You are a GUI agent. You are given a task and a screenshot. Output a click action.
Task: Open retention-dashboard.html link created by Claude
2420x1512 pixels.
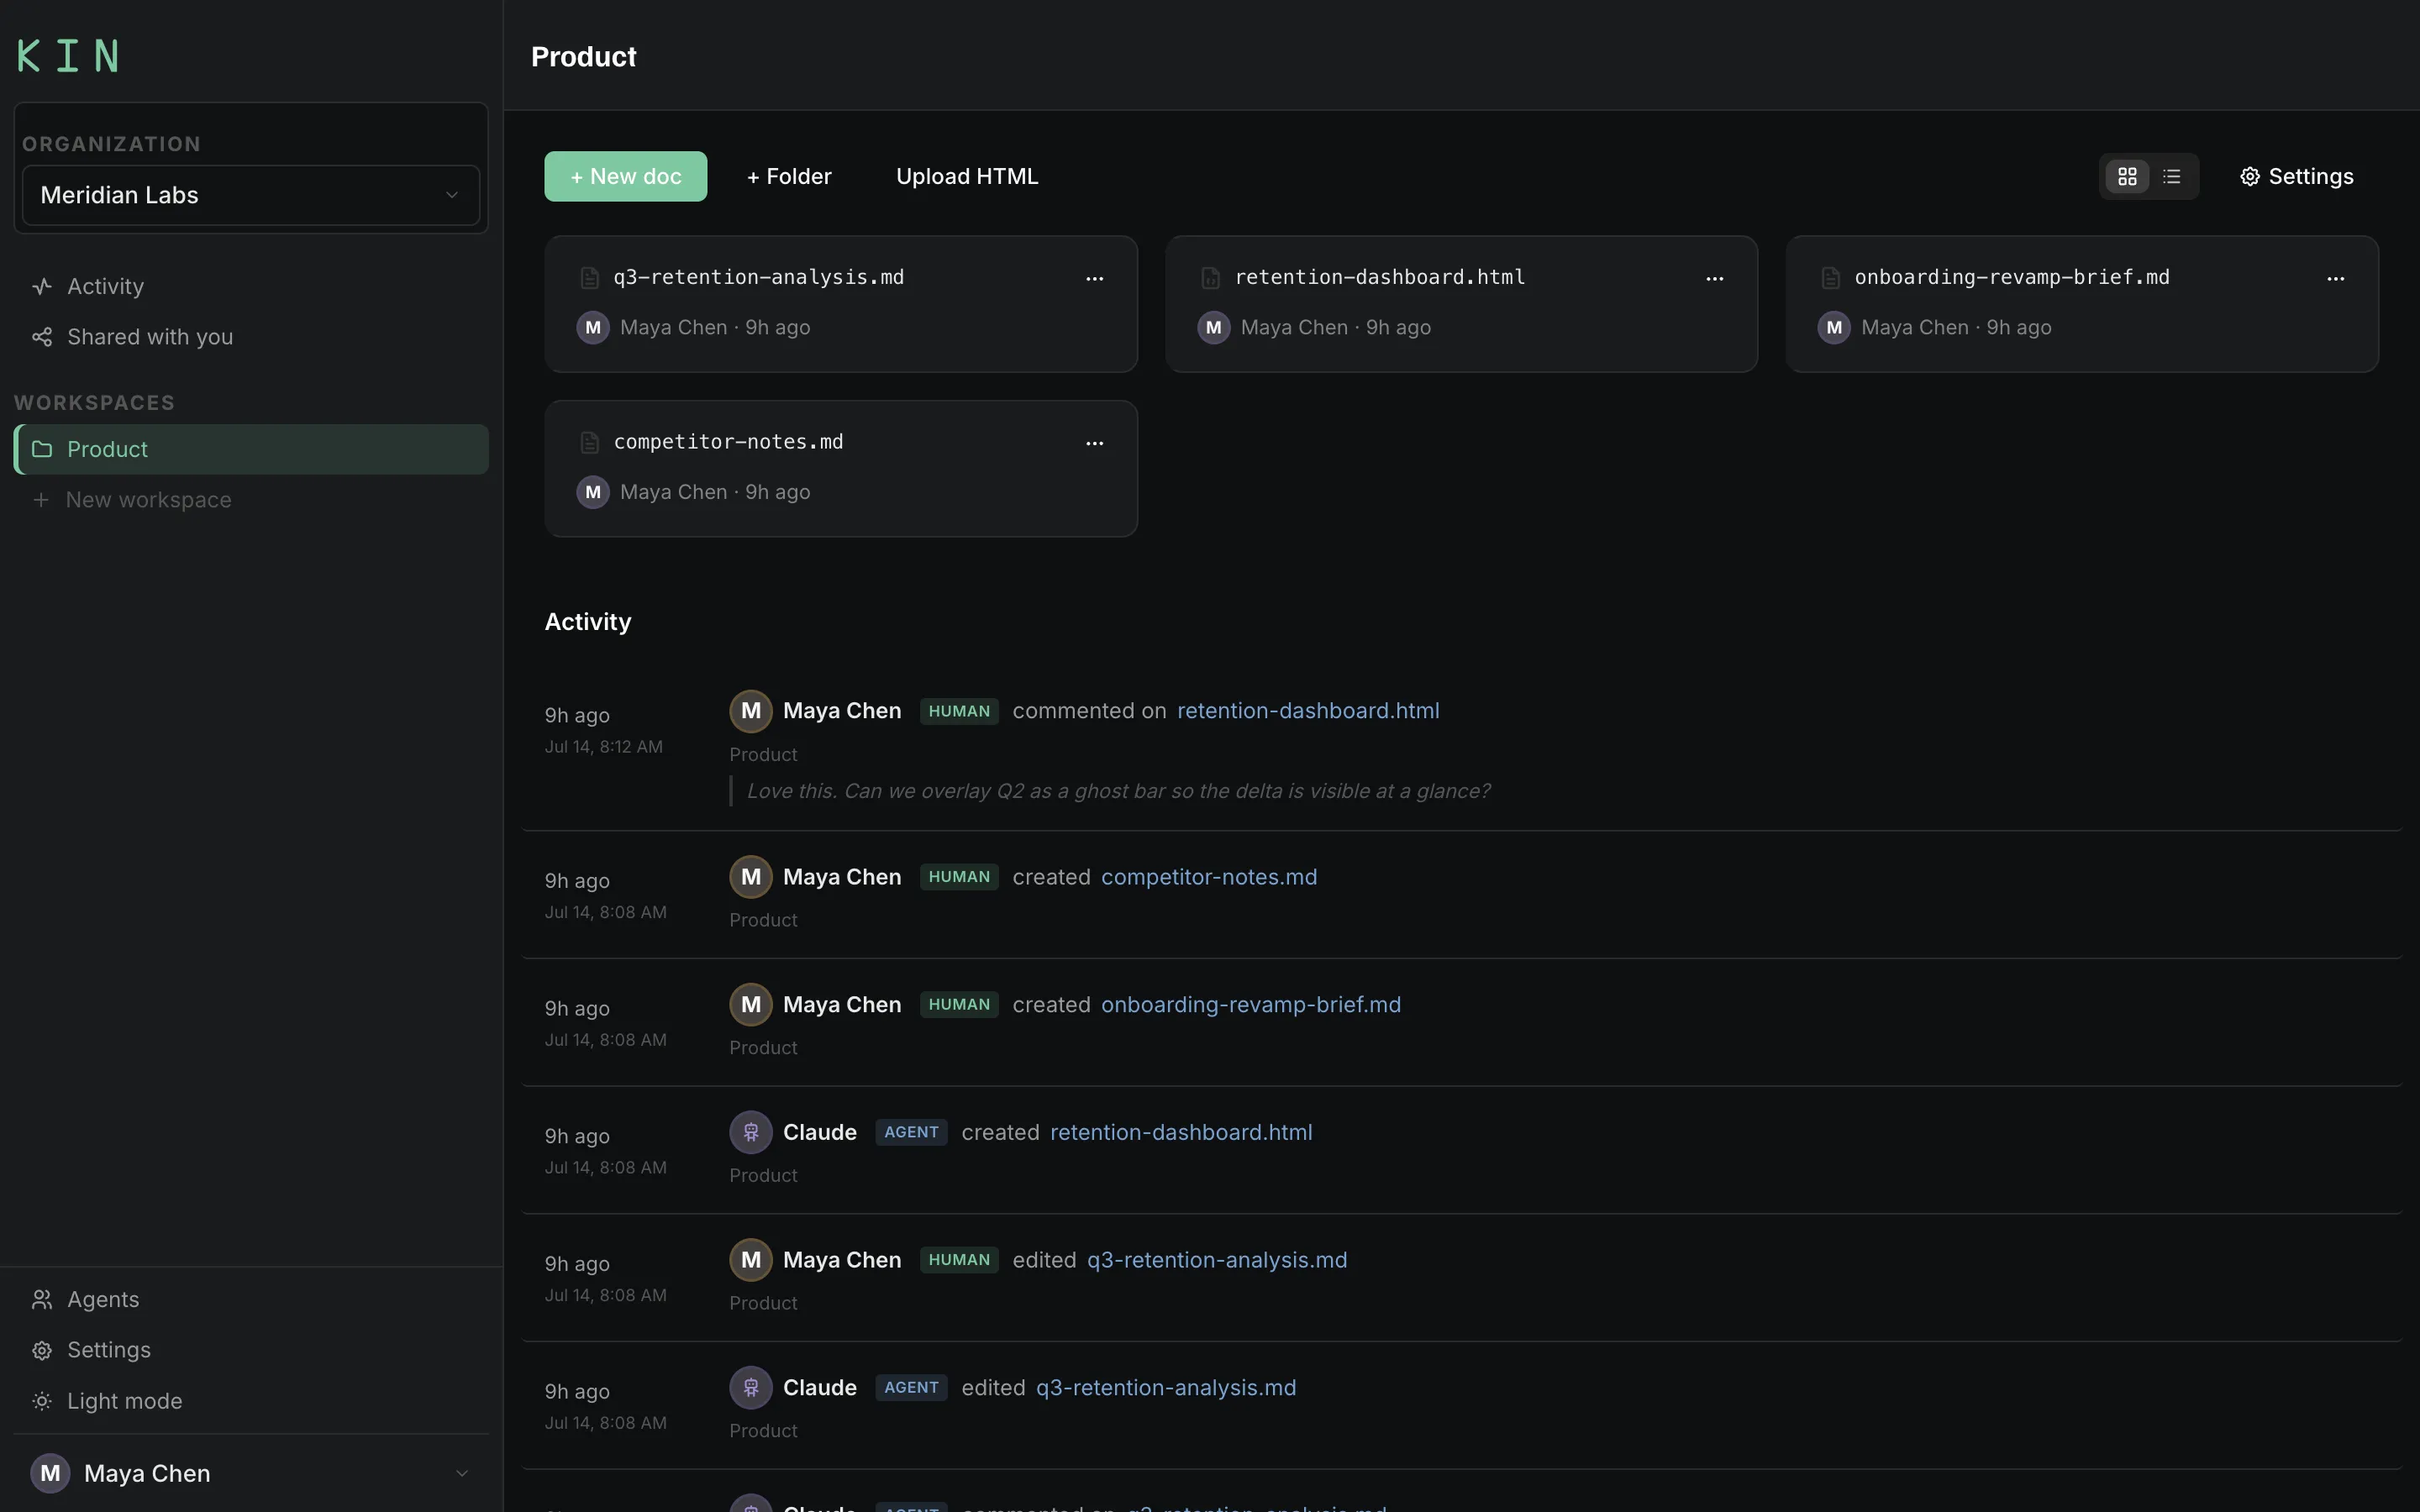pyautogui.click(x=1181, y=1132)
